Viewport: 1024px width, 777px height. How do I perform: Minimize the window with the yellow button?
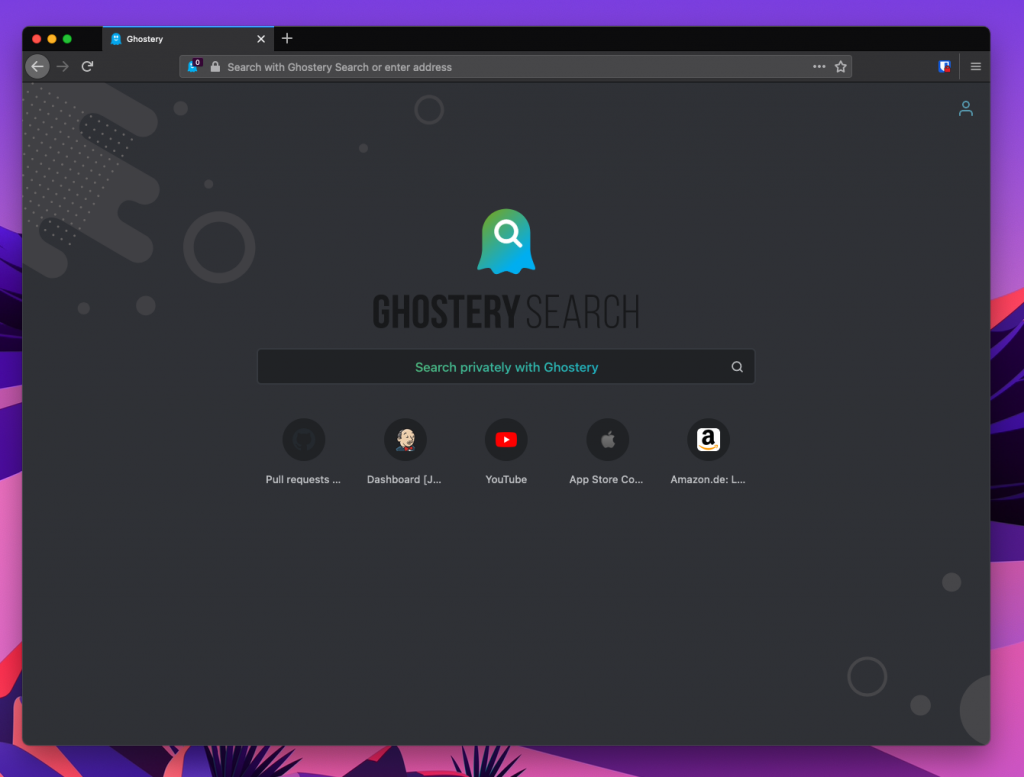[52, 39]
